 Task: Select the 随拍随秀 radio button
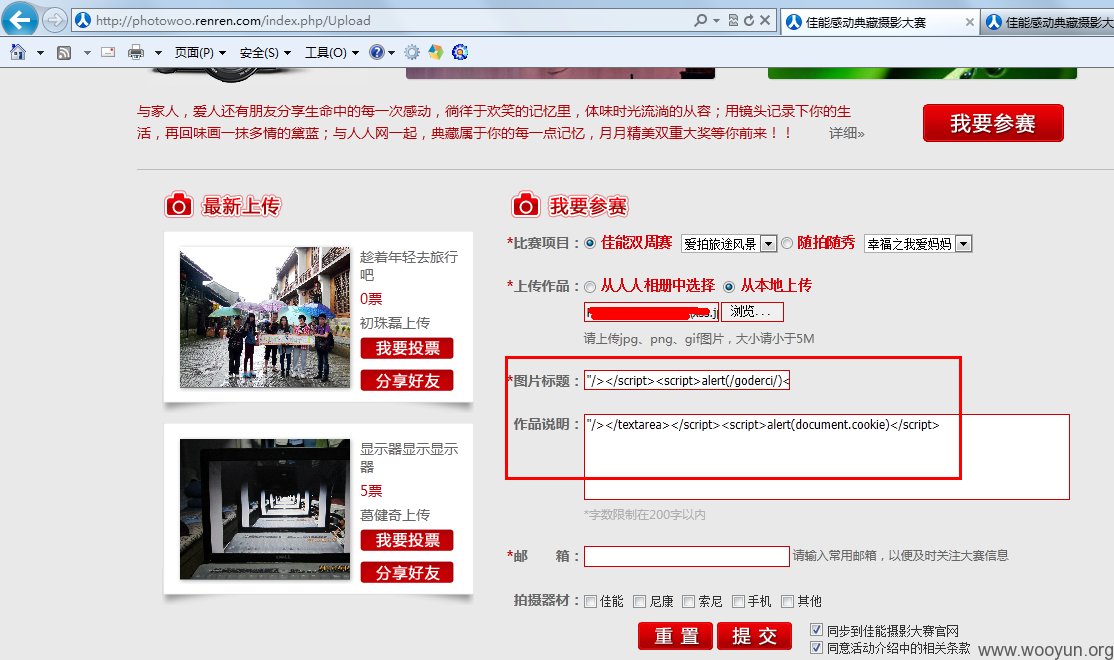tap(786, 244)
